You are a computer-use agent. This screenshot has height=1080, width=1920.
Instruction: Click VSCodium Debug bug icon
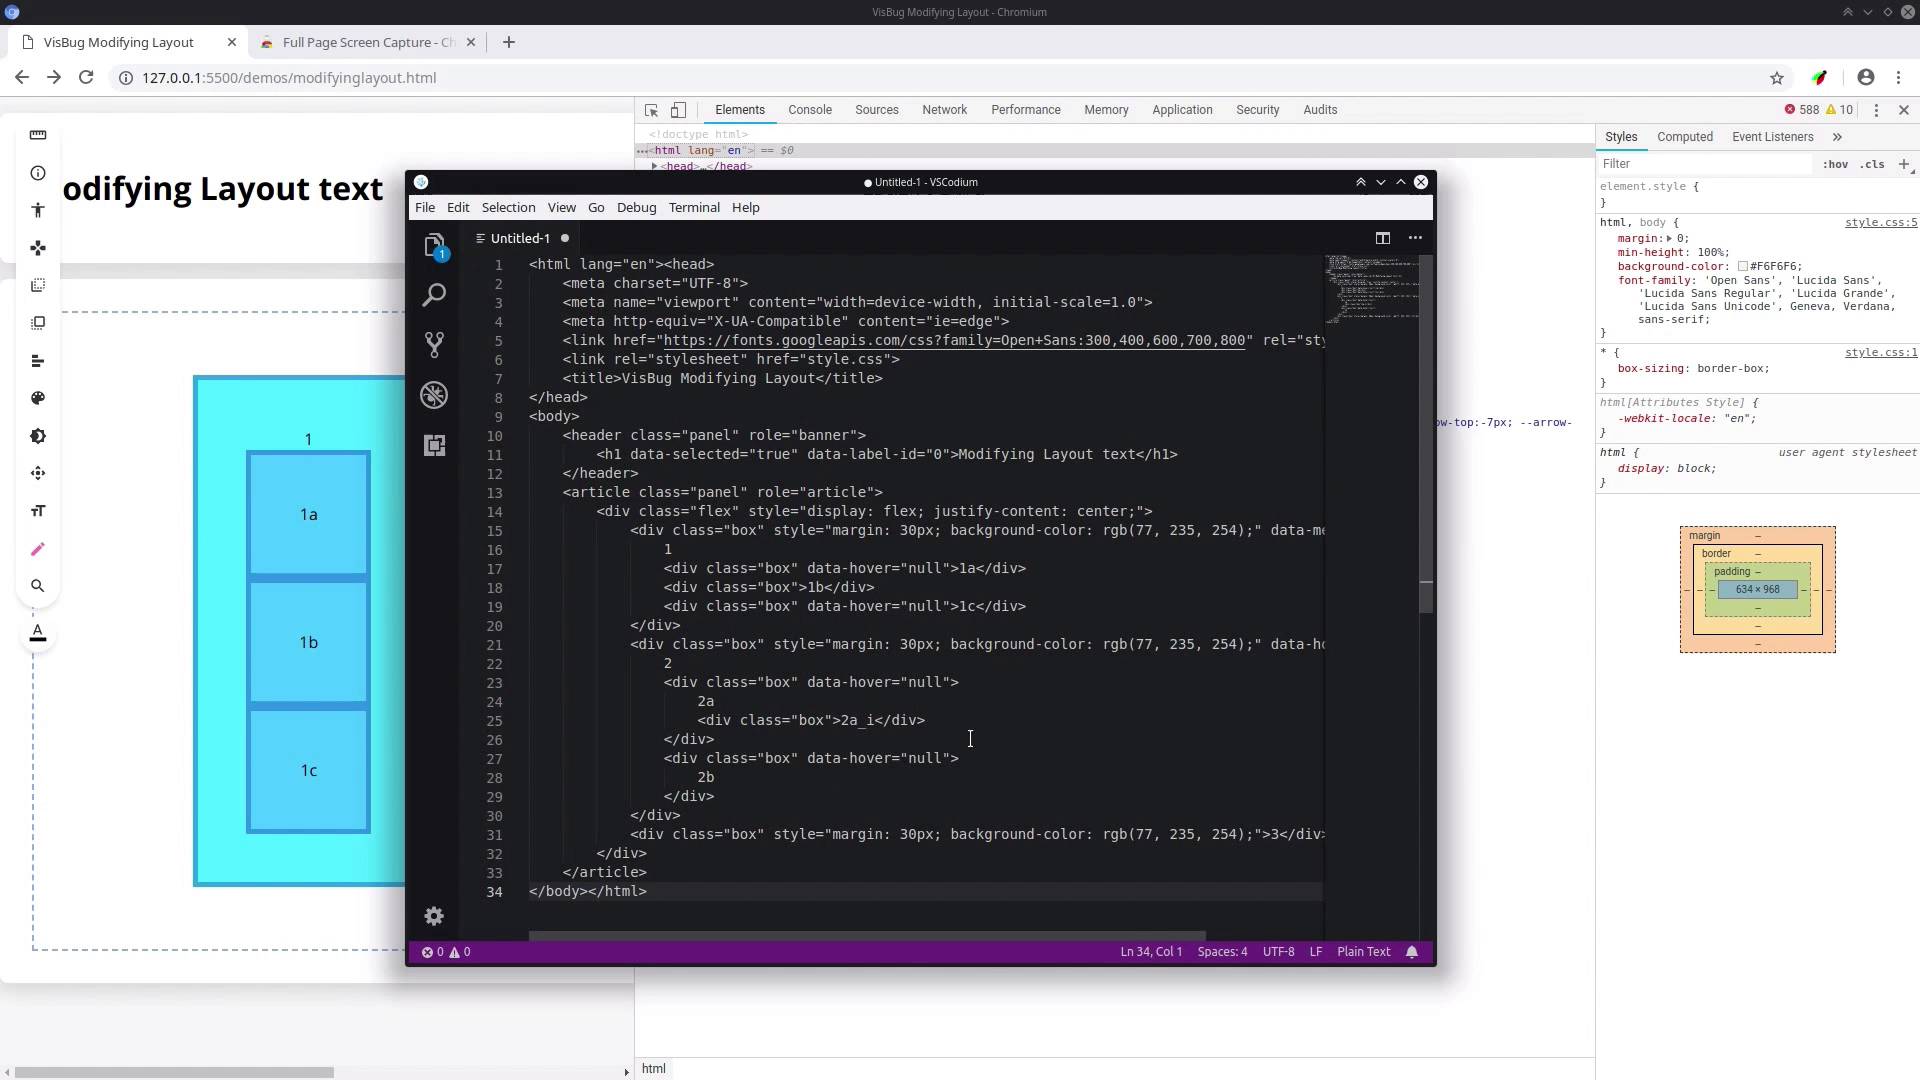click(x=434, y=395)
